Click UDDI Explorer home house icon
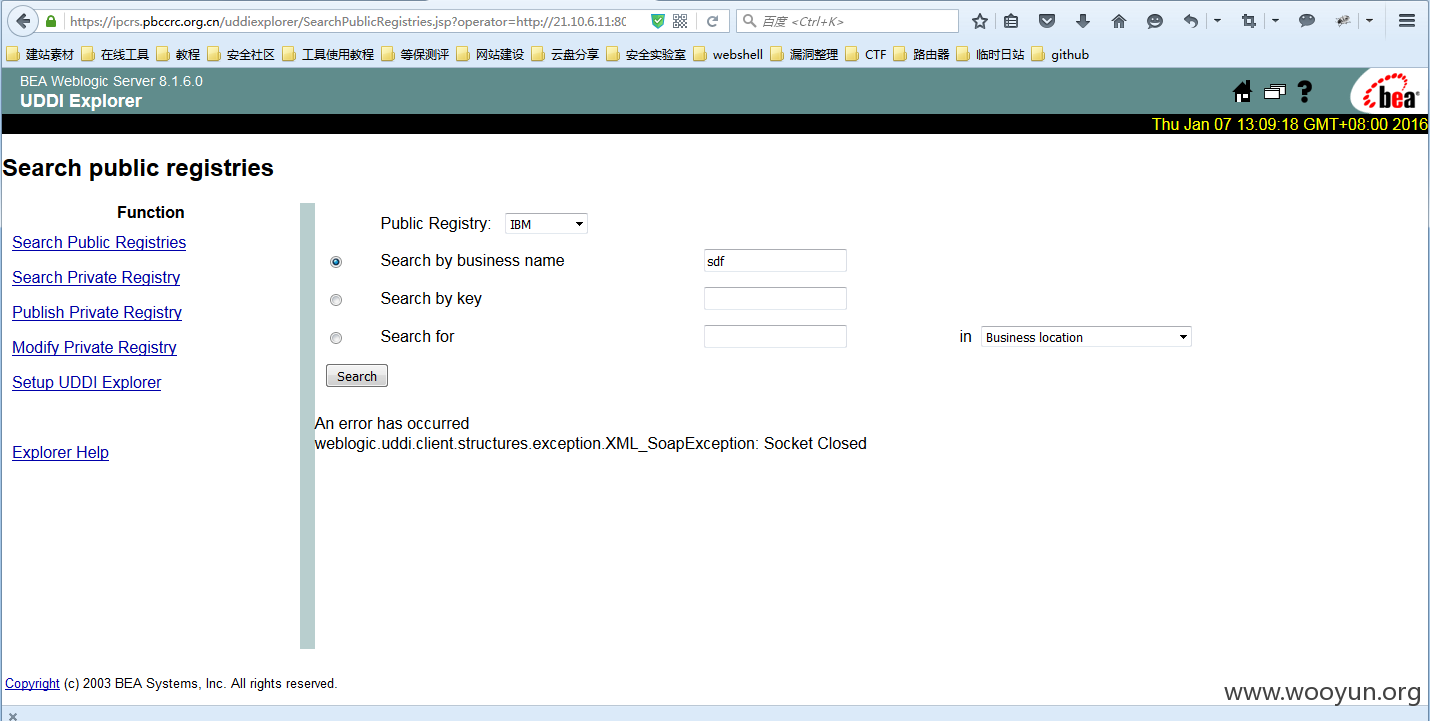The width and height of the screenshot is (1430, 721). (x=1243, y=92)
